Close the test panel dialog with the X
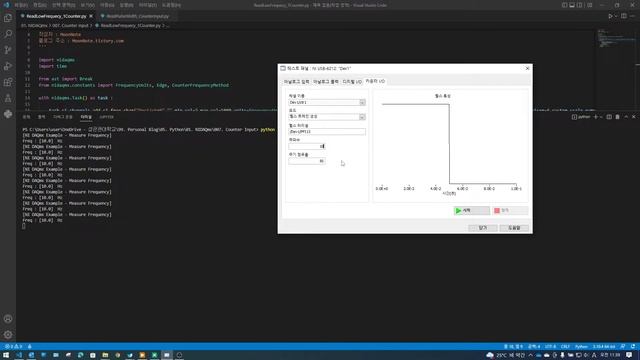Screen dimensions: 640x360 527,69
